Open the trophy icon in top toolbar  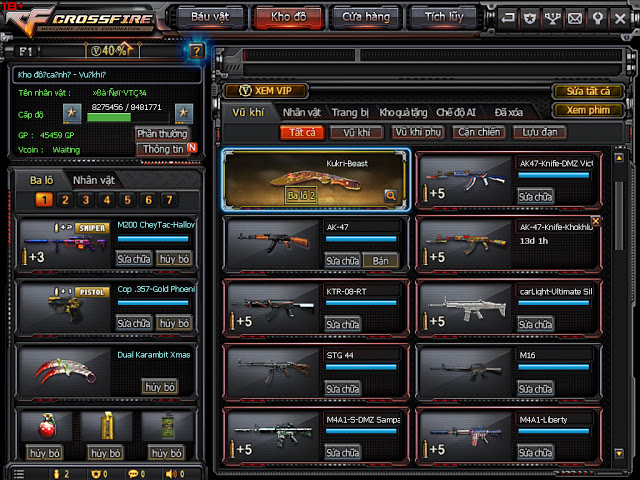[553, 18]
